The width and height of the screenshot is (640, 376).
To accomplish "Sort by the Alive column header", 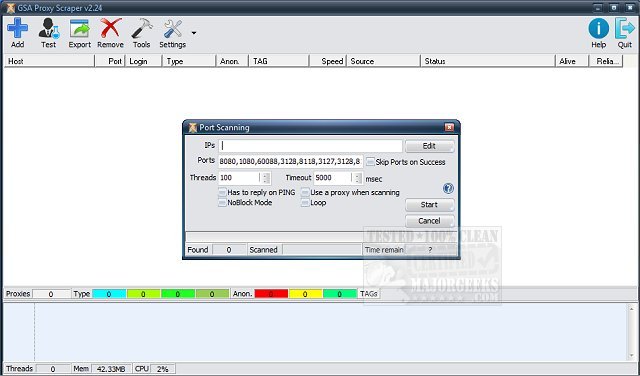I will coord(572,61).
